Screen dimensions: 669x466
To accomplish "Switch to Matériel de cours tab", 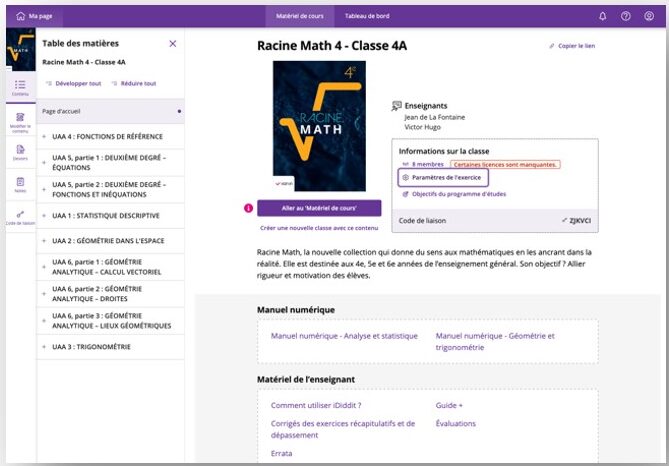I will click(x=300, y=16).
